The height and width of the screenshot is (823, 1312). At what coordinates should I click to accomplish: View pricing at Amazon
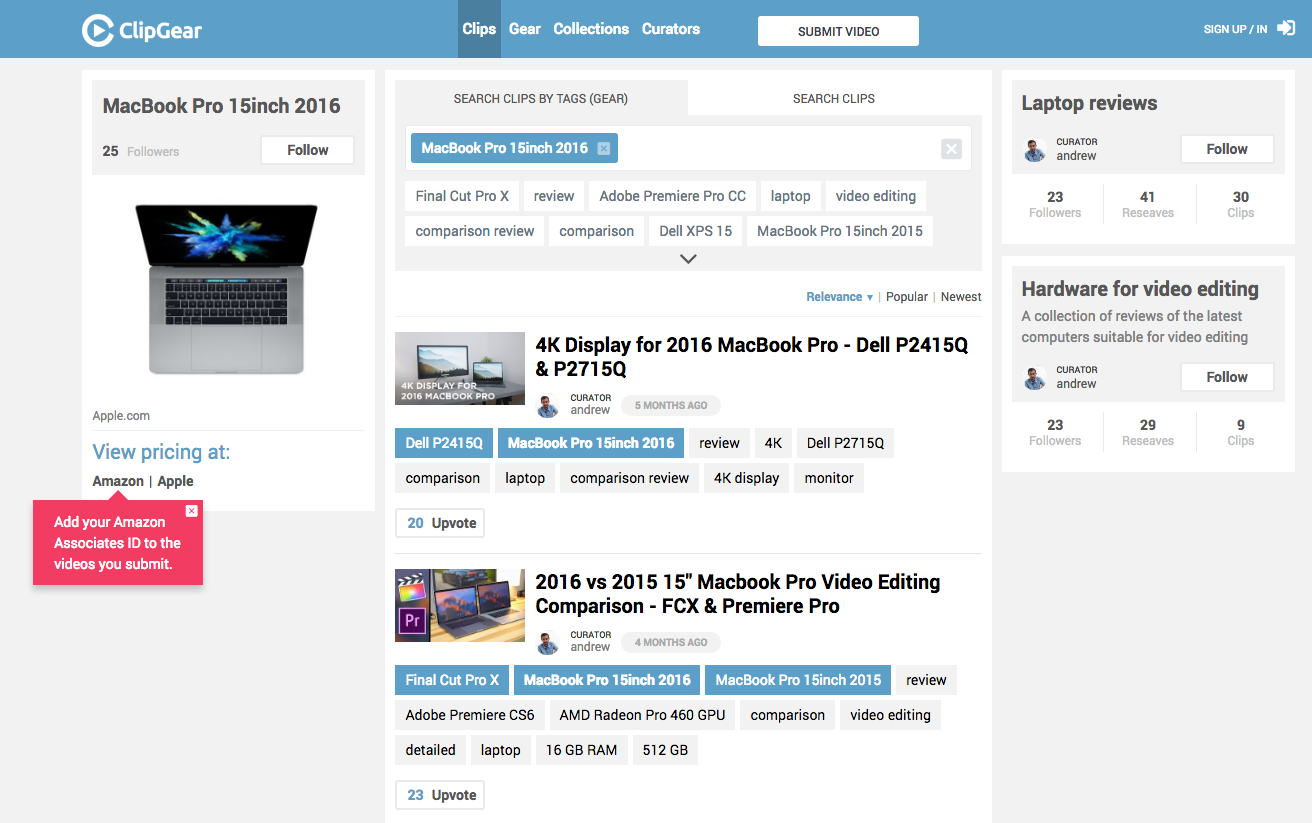click(x=118, y=481)
